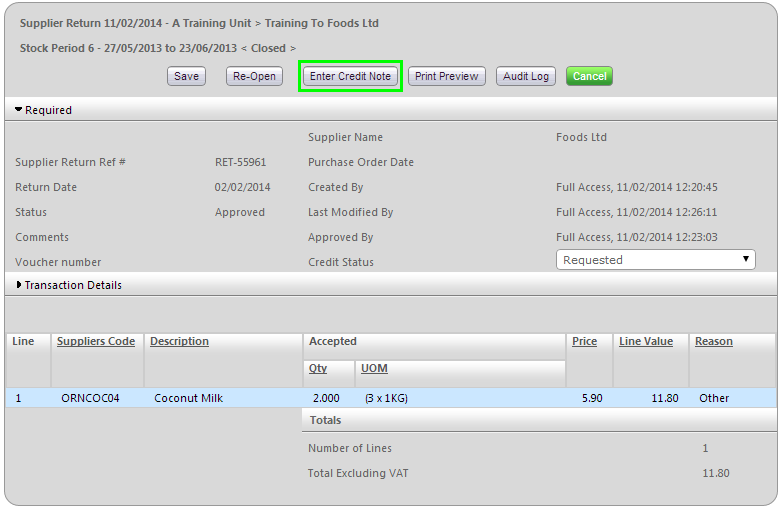Sort by Line Value column
Viewport: 781px width, 509px height.
[x=645, y=341]
